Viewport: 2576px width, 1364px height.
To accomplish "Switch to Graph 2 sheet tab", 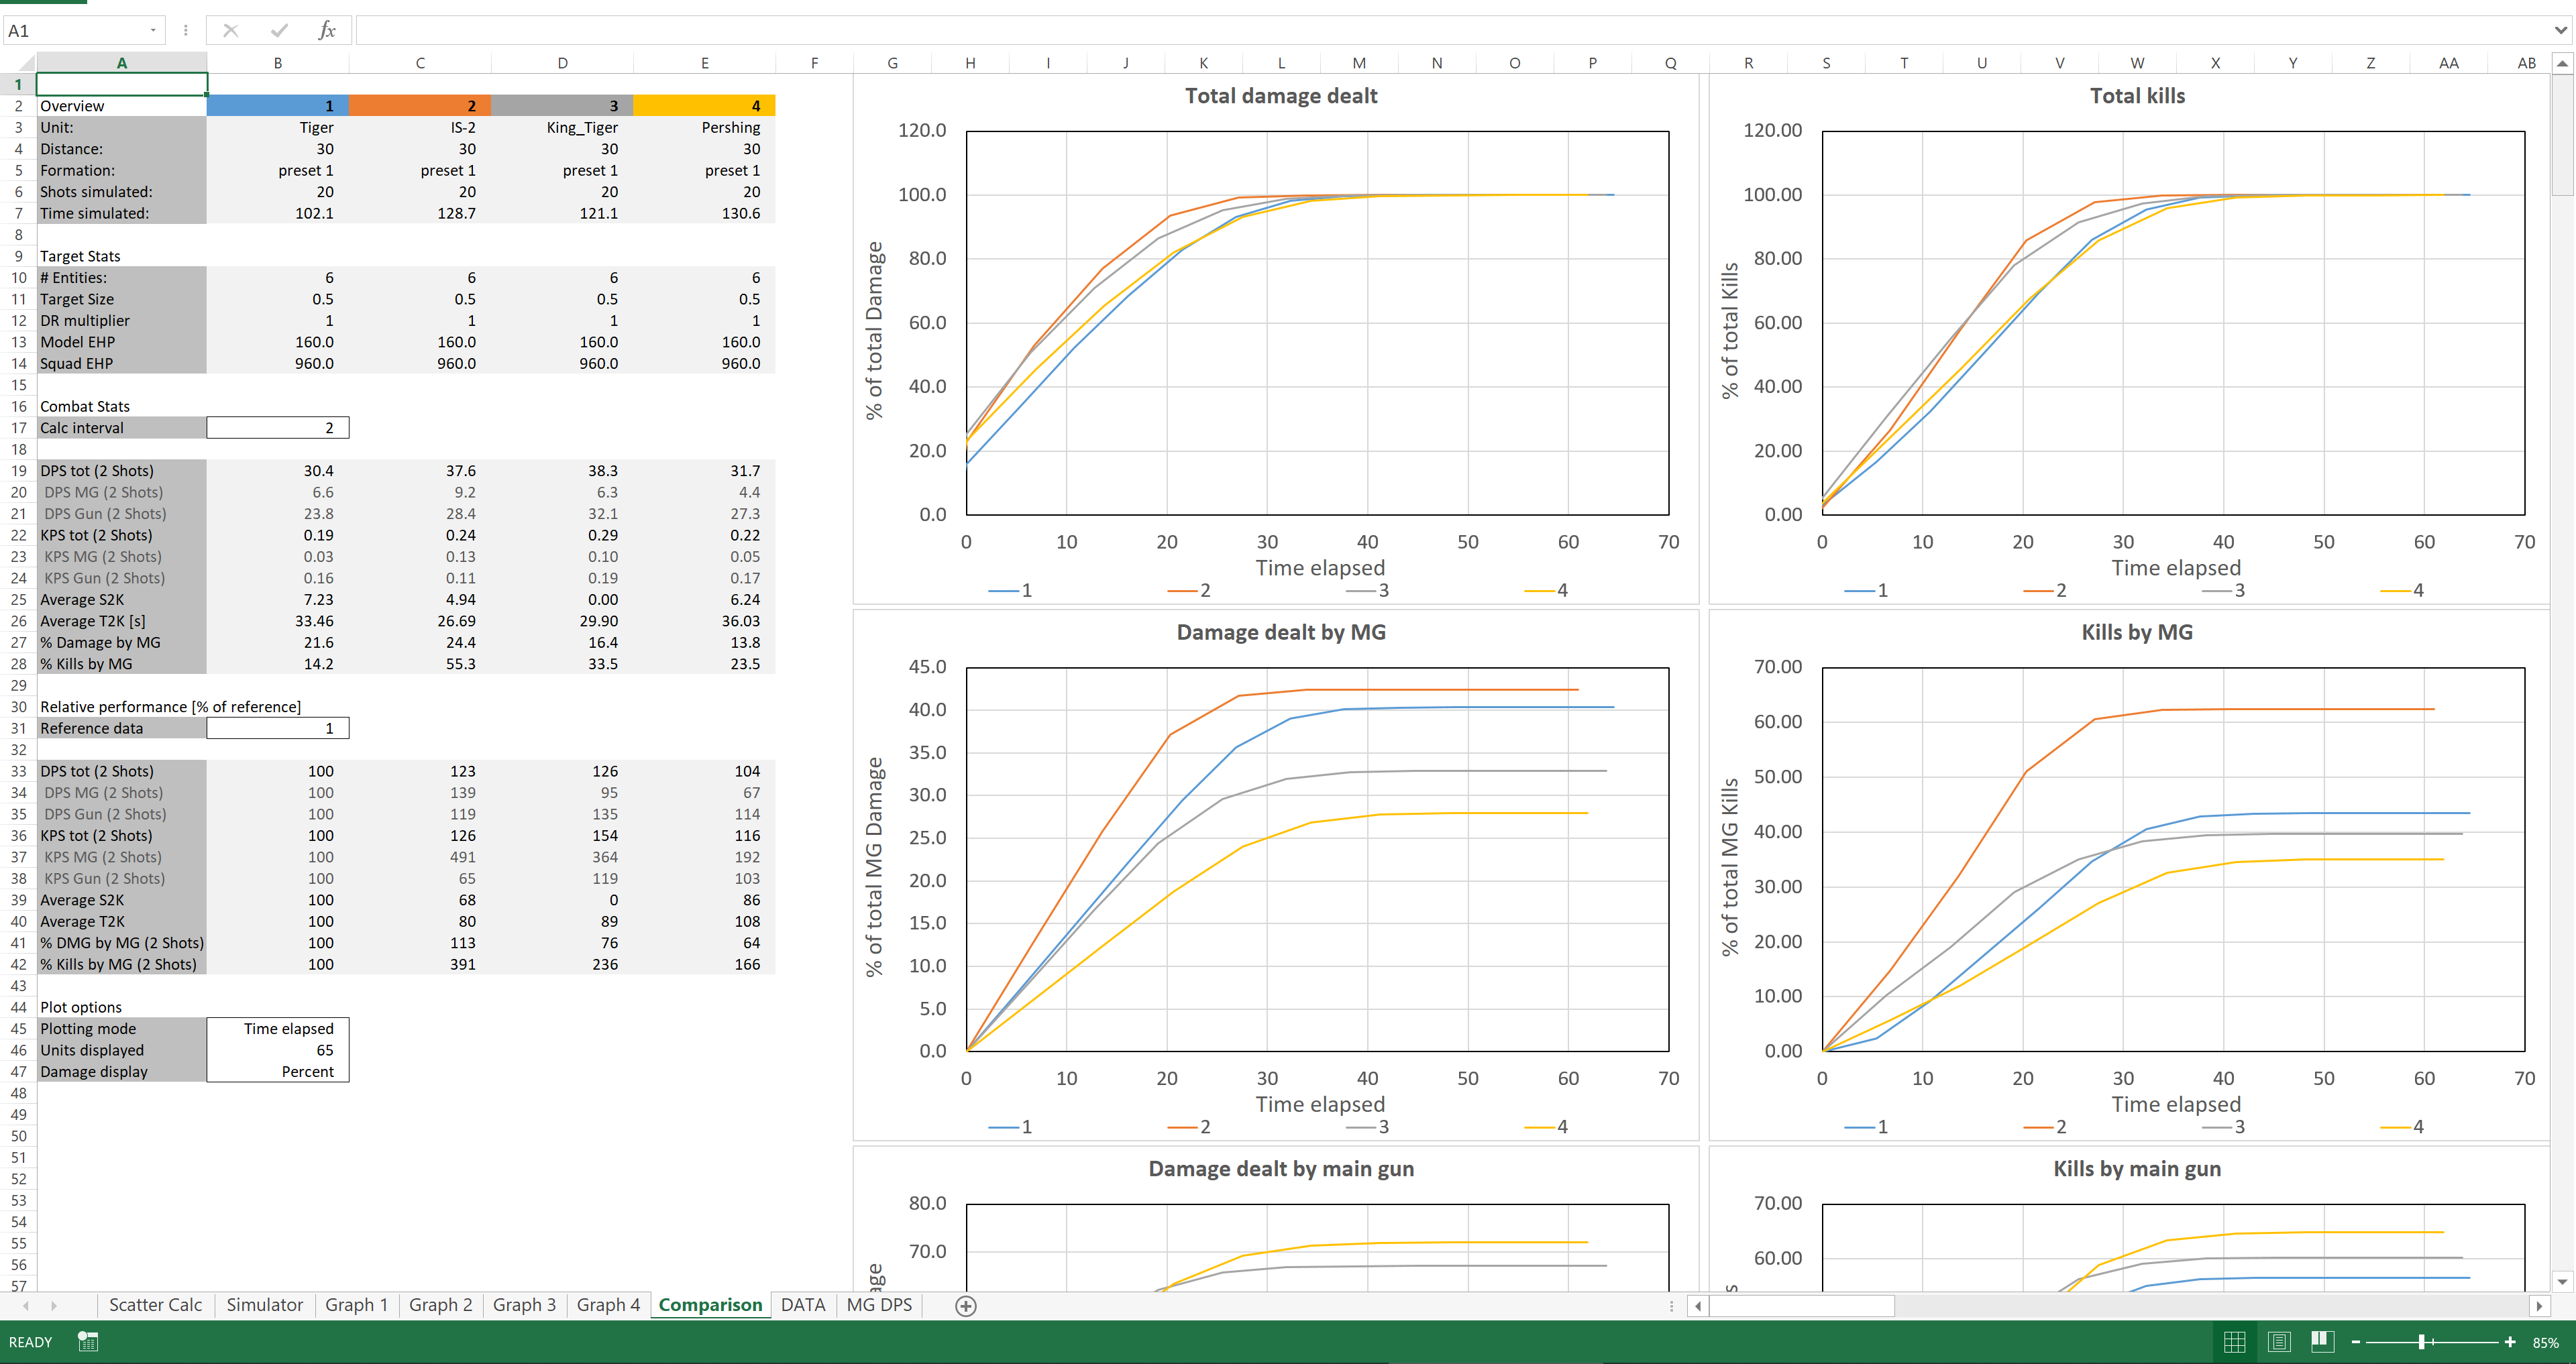I will 440,1305.
